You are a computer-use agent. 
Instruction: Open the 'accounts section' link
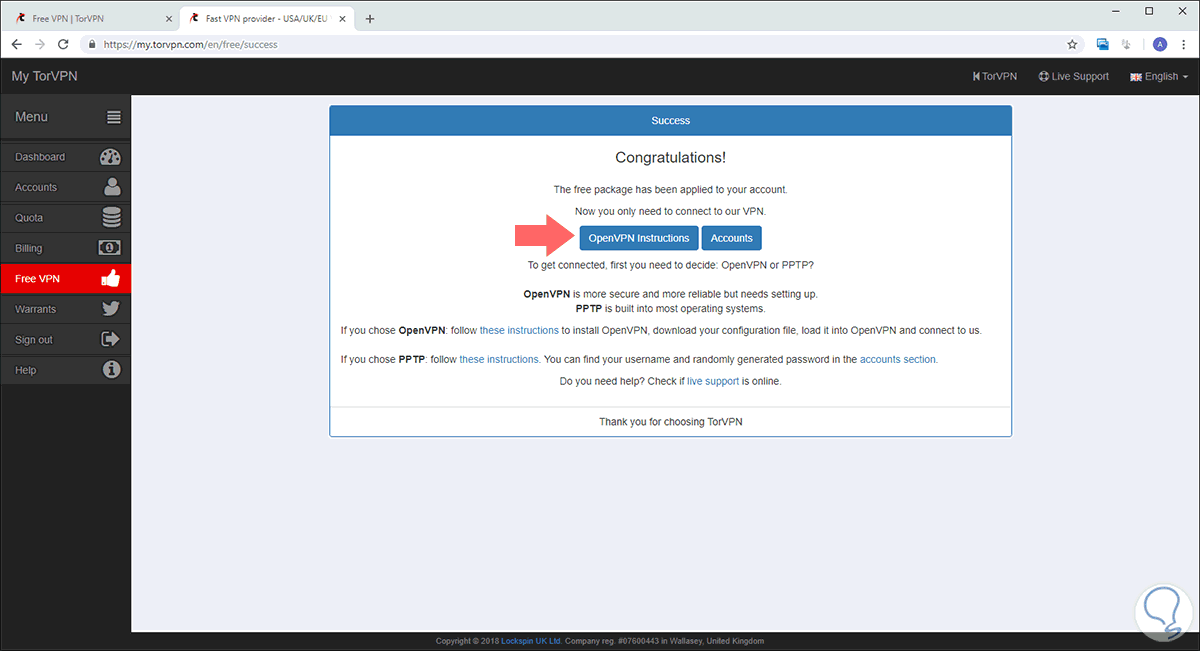coord(898,359)
